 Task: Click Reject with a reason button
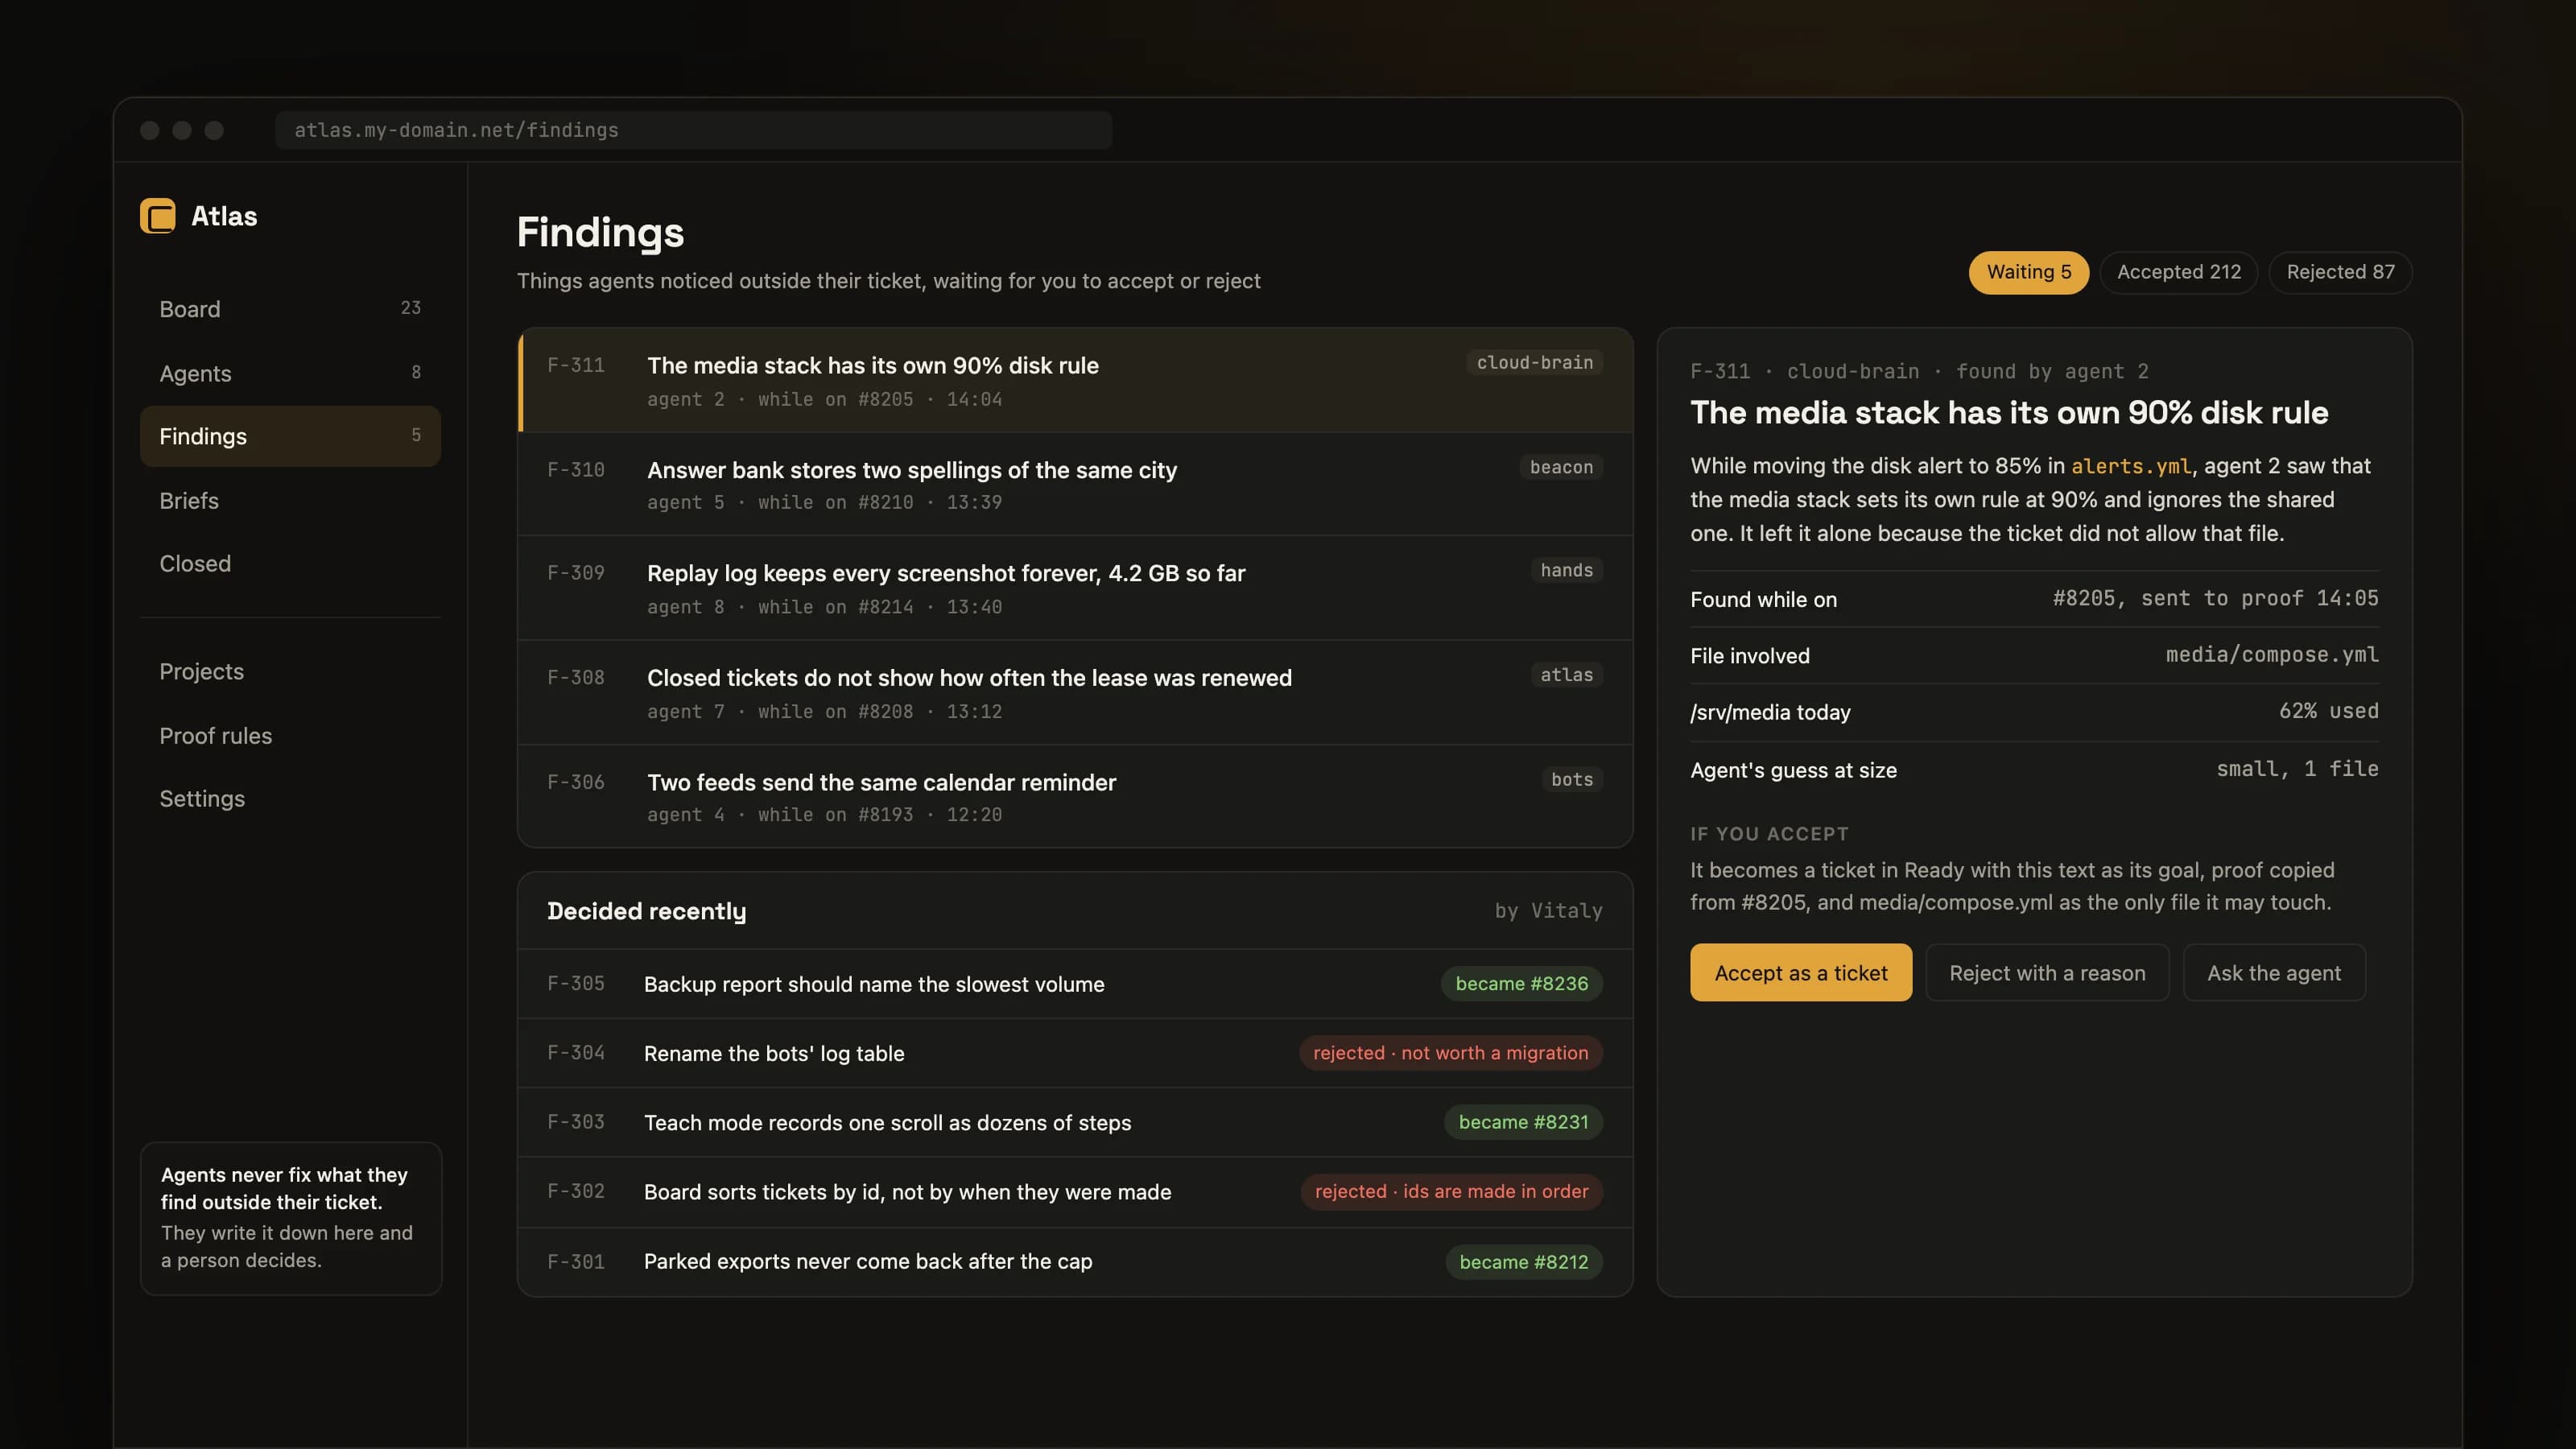click(x=2047, y=973)
